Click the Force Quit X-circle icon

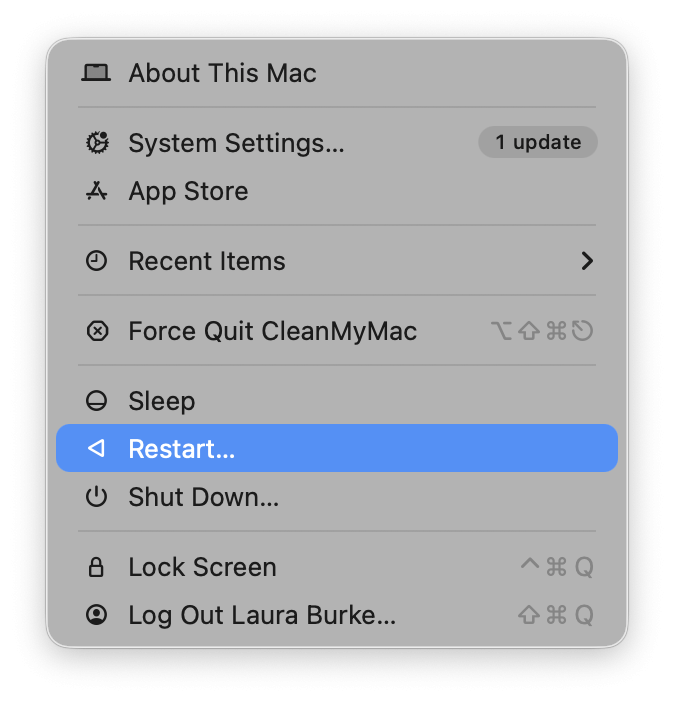pos(96,331)
